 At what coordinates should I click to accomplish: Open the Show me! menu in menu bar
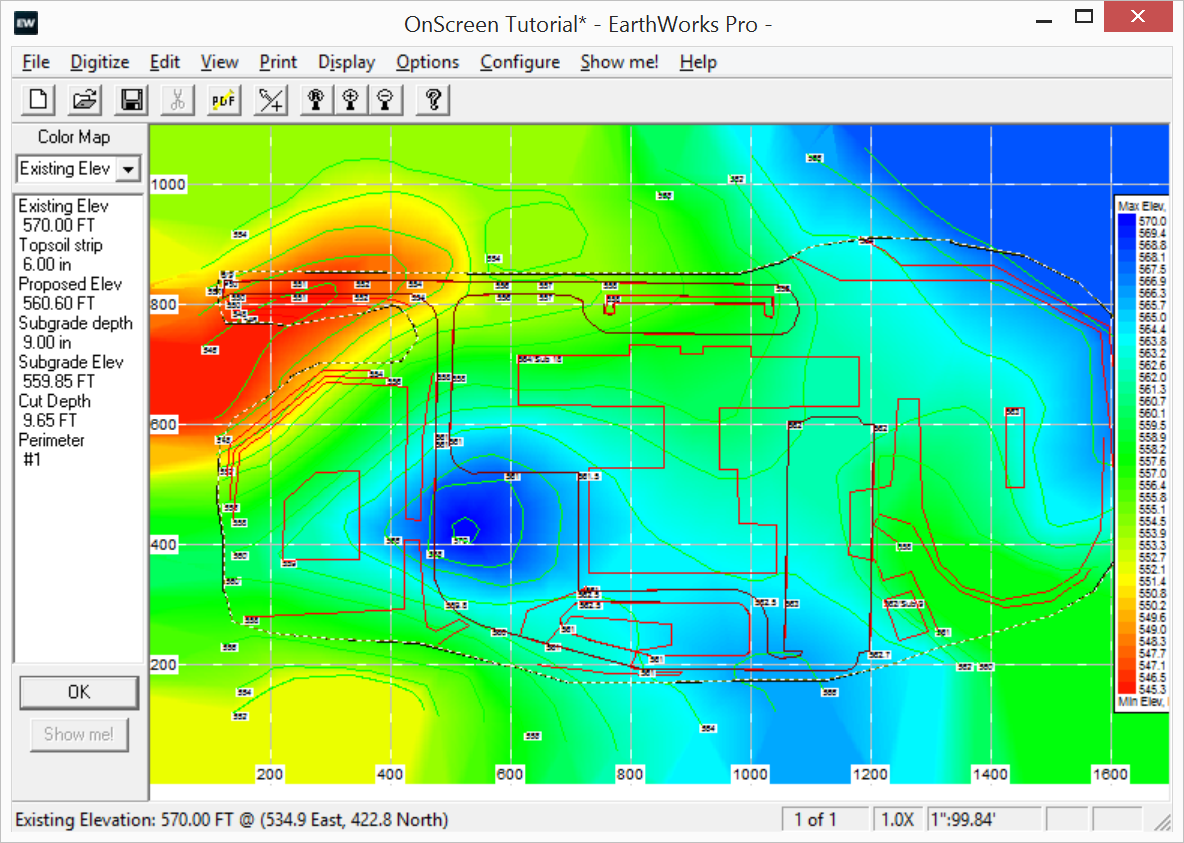click(619, 62)
